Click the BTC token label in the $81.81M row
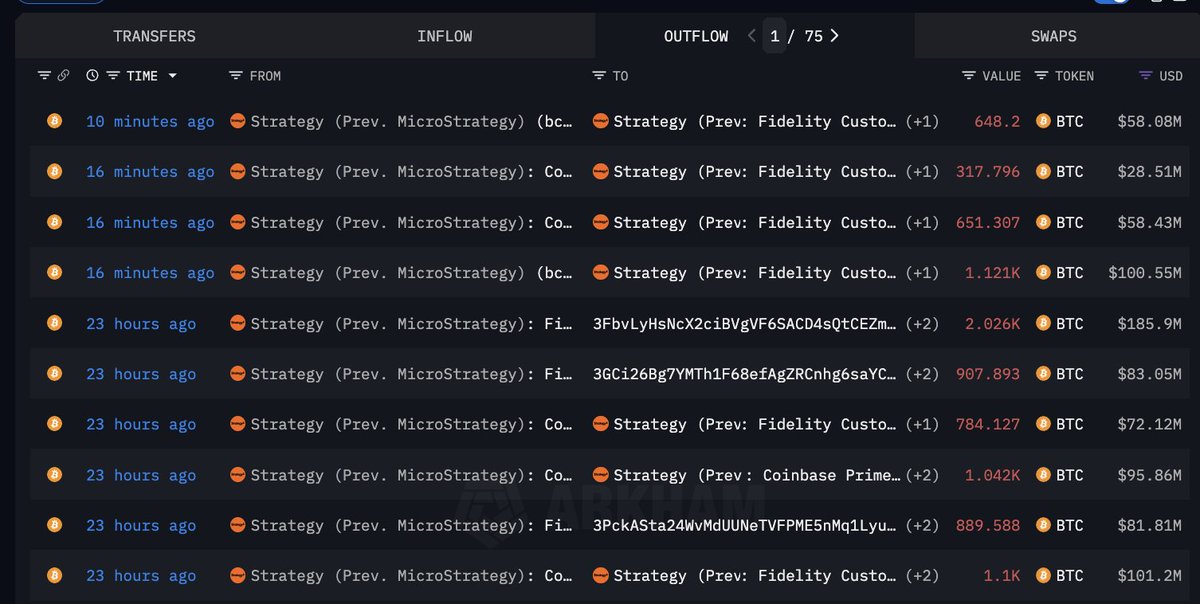The height and width of the screenshot is (604, 1200). point(1070,525)
